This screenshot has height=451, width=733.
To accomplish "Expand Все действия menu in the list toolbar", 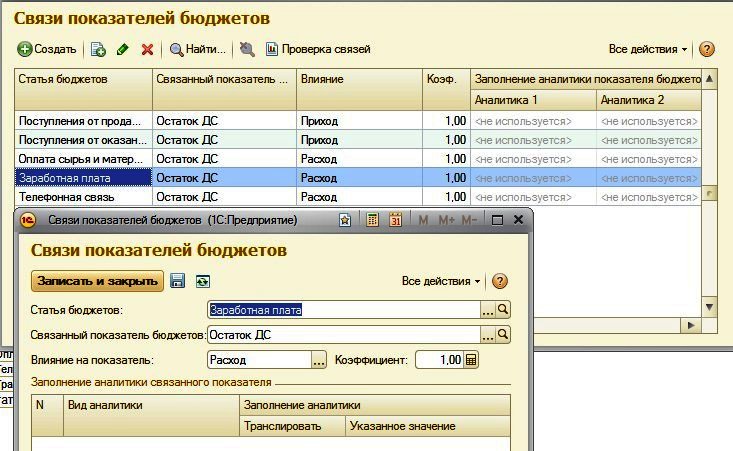I will [648, 49].
